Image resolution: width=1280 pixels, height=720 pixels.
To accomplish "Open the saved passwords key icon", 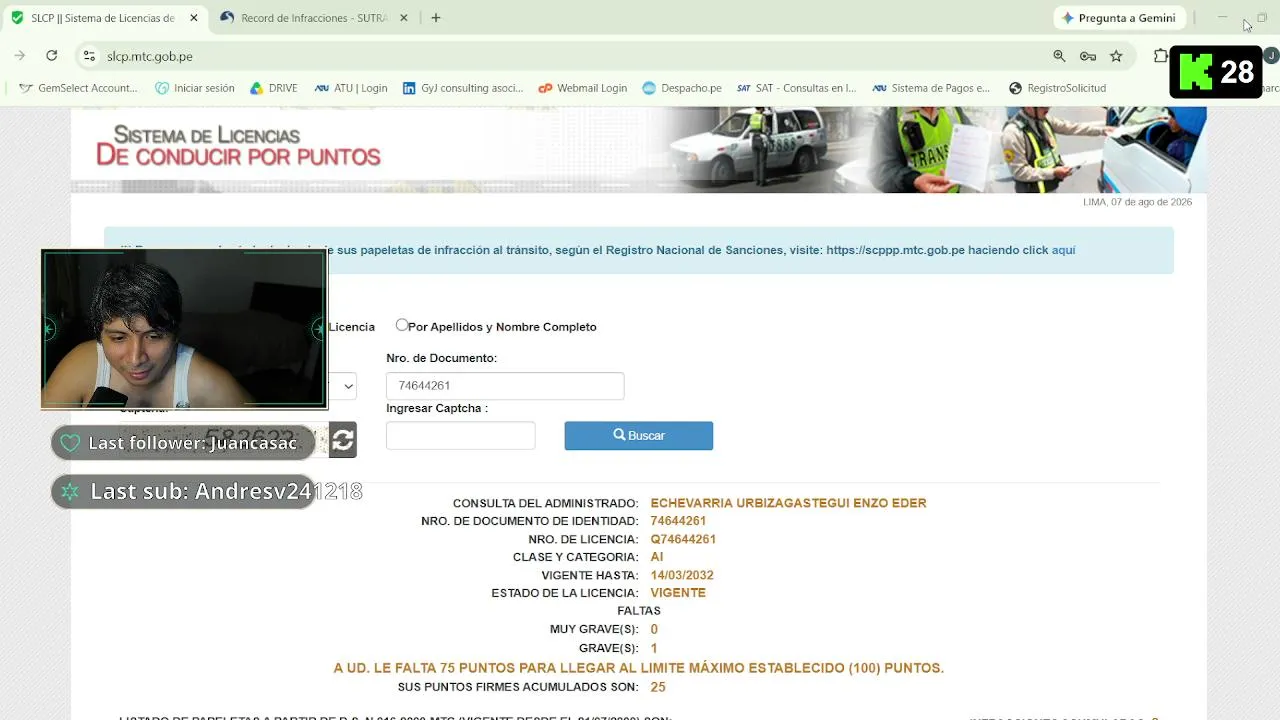I will click(1088, 56).
